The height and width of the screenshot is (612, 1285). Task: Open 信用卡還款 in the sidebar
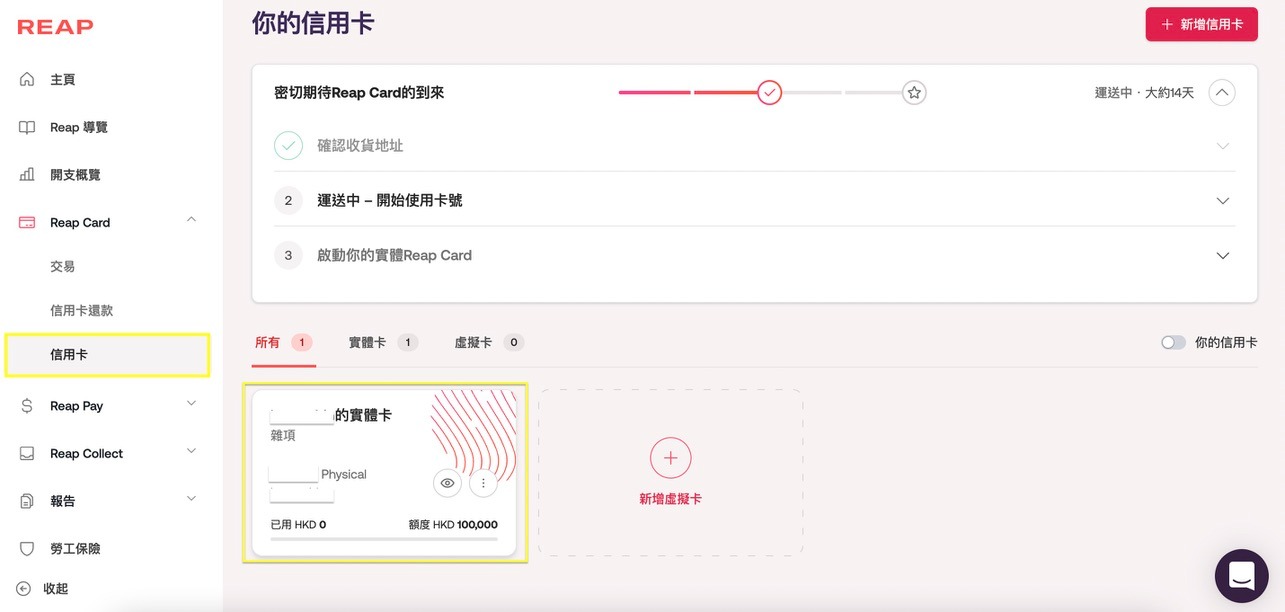click(82, 311)
